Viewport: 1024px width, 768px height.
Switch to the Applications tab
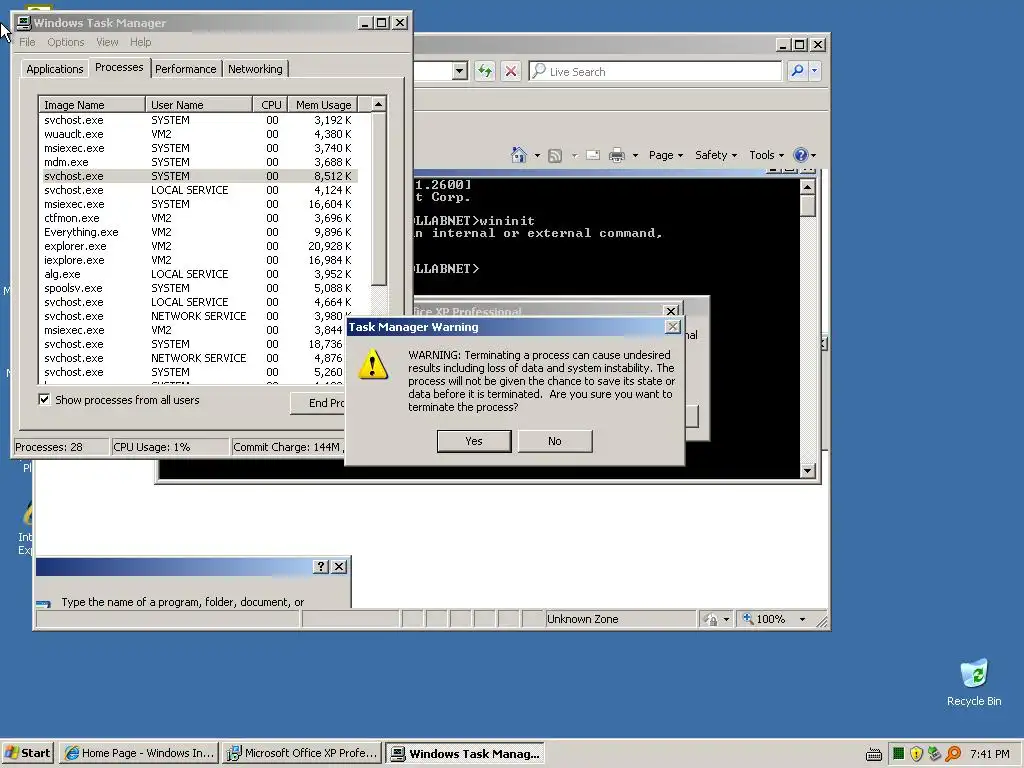[55, 69]
